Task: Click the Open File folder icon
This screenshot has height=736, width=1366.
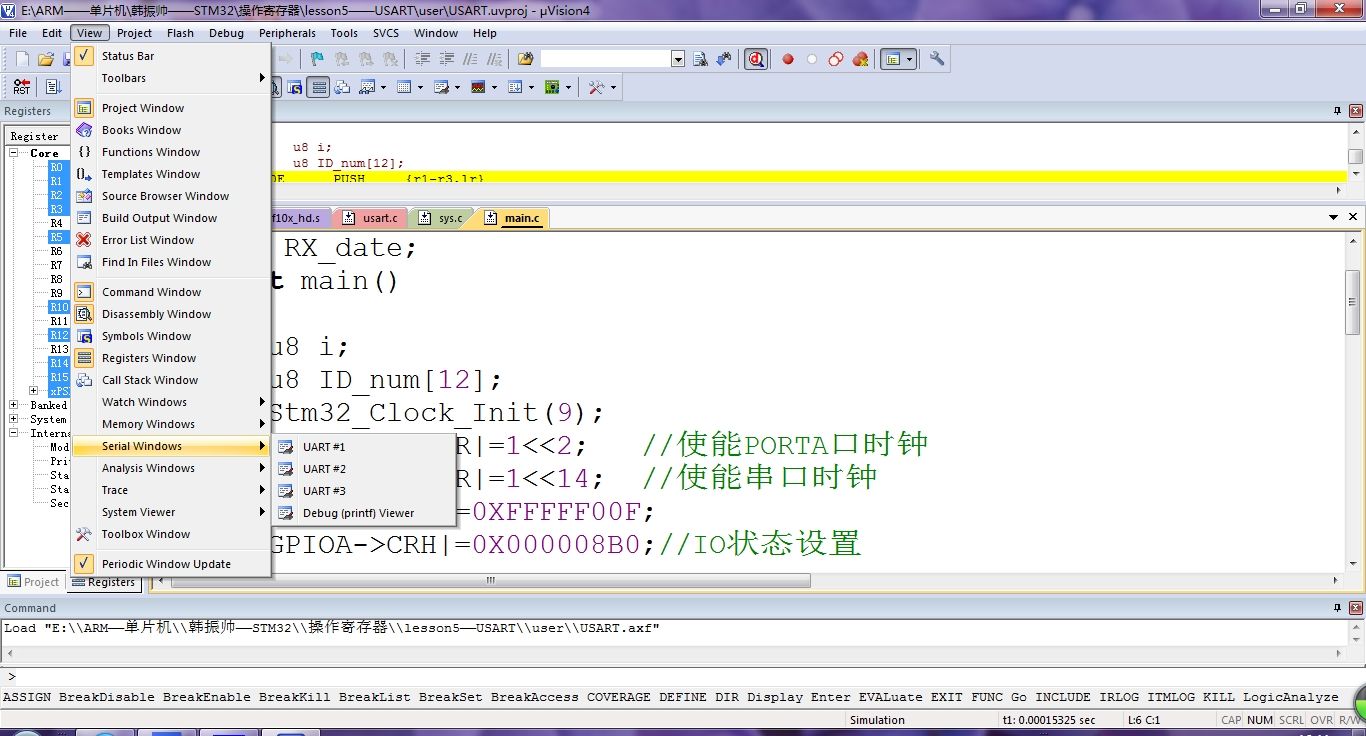Action: [46, 59]
